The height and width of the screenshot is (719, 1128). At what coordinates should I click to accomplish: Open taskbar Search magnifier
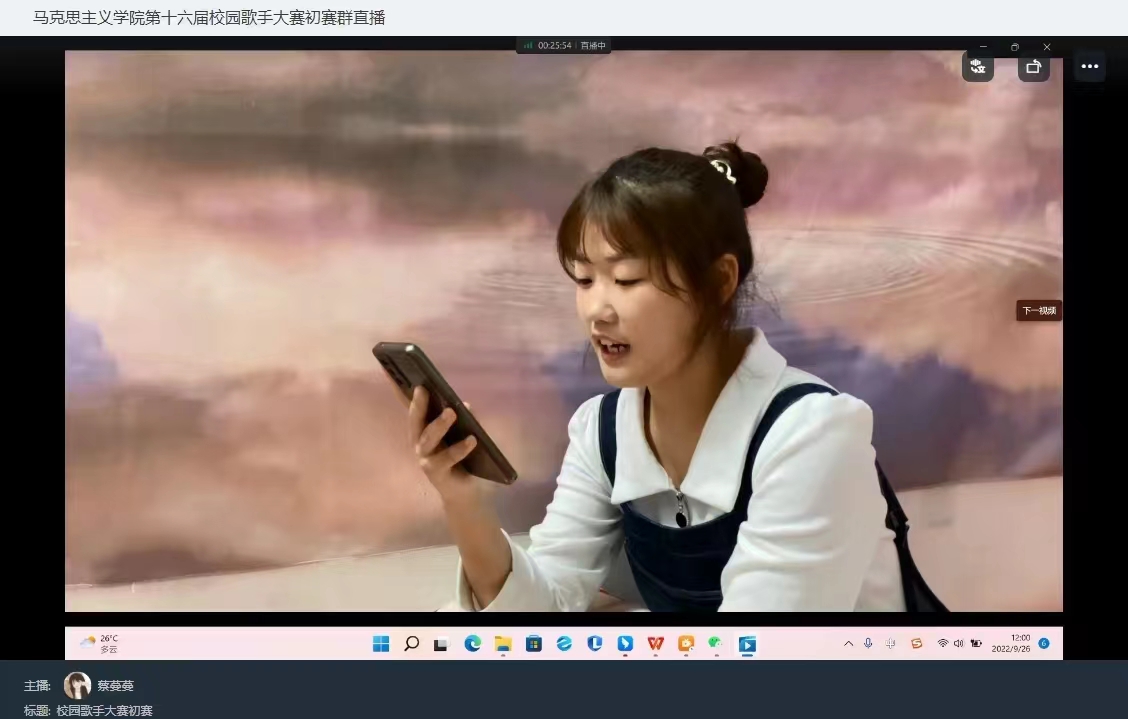point(411,644)
